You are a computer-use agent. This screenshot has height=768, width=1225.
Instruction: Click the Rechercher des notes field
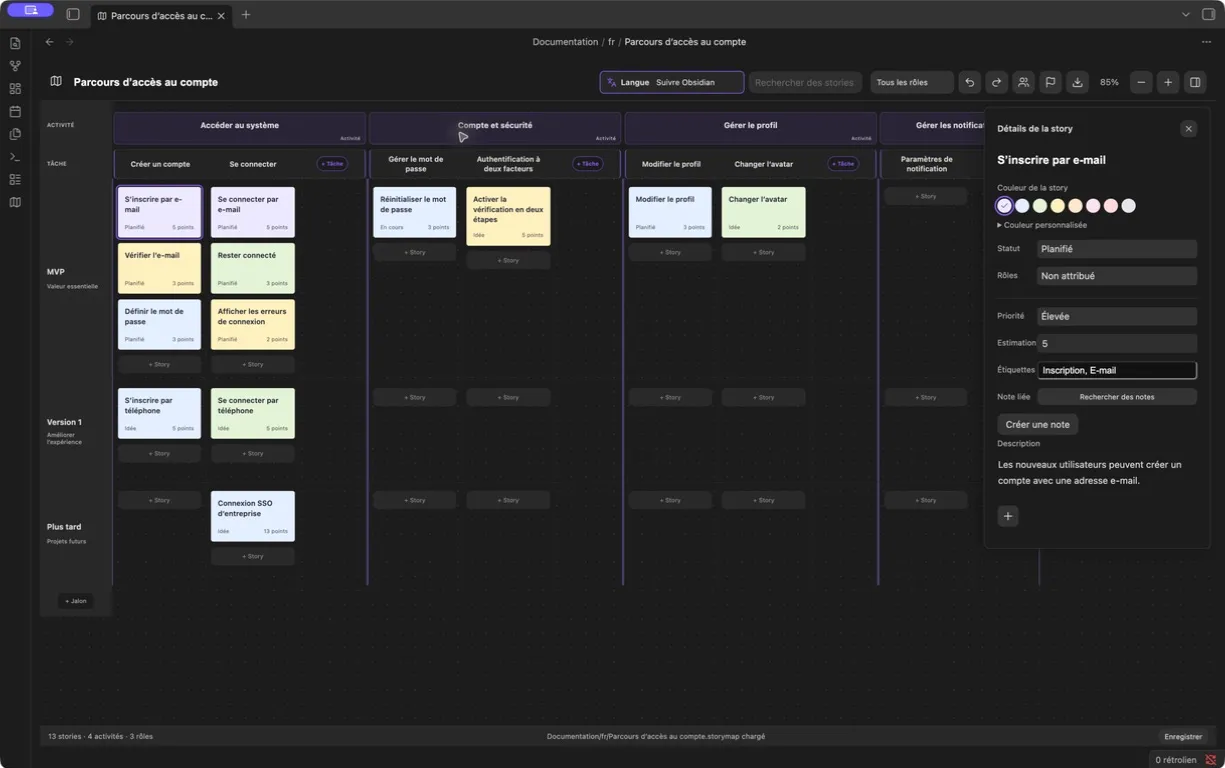[x=1116, y=397]
